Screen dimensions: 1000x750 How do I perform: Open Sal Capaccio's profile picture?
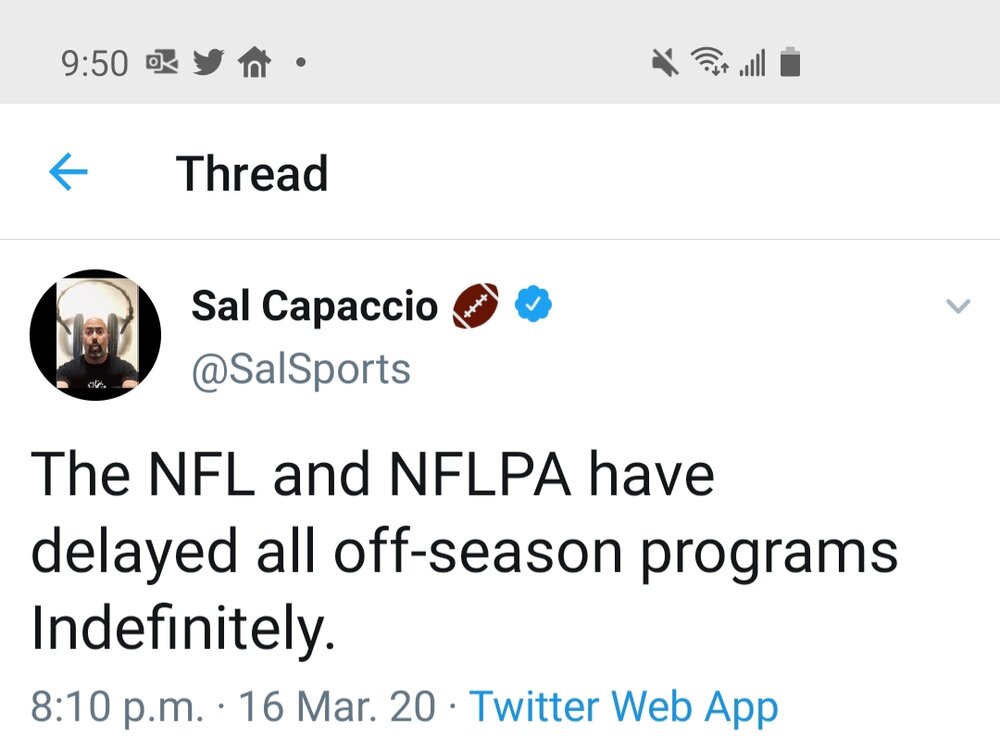(95, 335)
